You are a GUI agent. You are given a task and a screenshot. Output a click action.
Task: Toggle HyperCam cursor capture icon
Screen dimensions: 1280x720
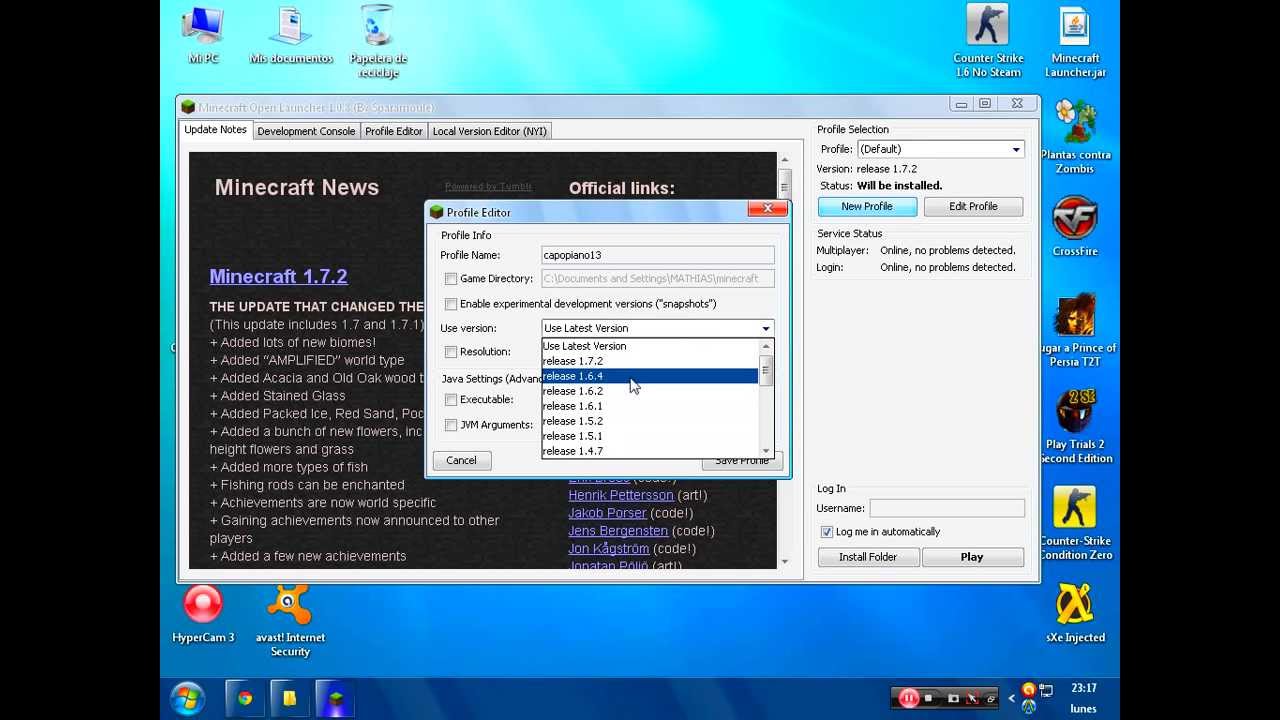pyautogui.click(x=971, y=698)
